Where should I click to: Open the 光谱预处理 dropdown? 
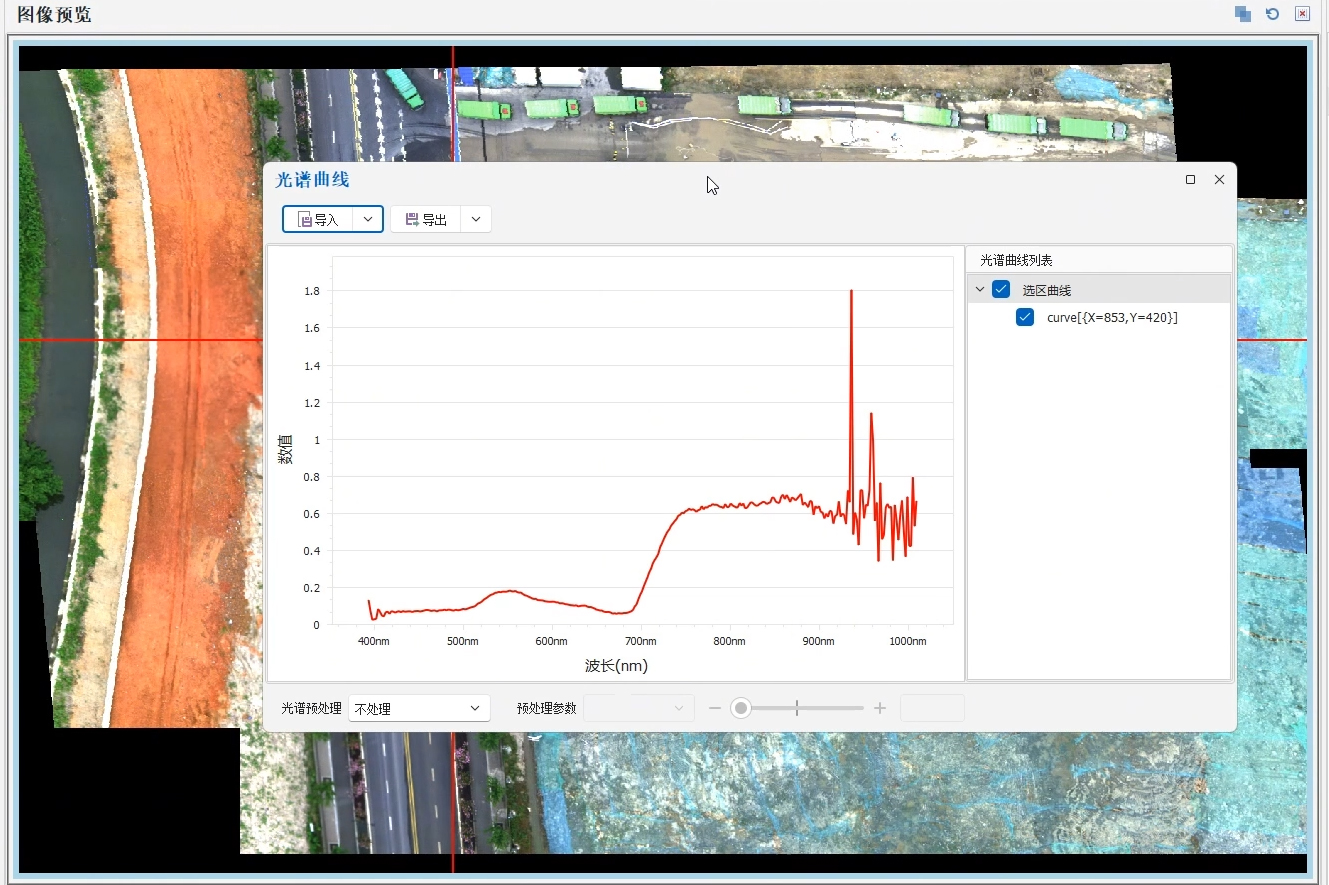(x=419, y=708)
